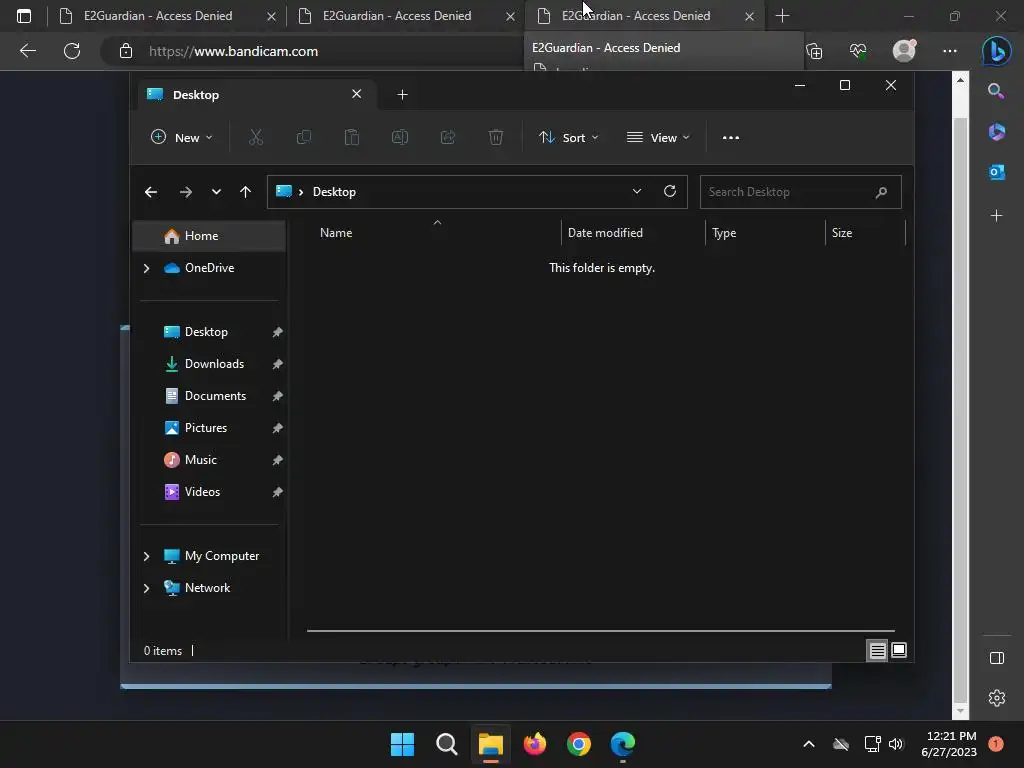1024x768 pixels.
Task: Open Outlook icon in Edge sidebar
Action: point(997,172)
